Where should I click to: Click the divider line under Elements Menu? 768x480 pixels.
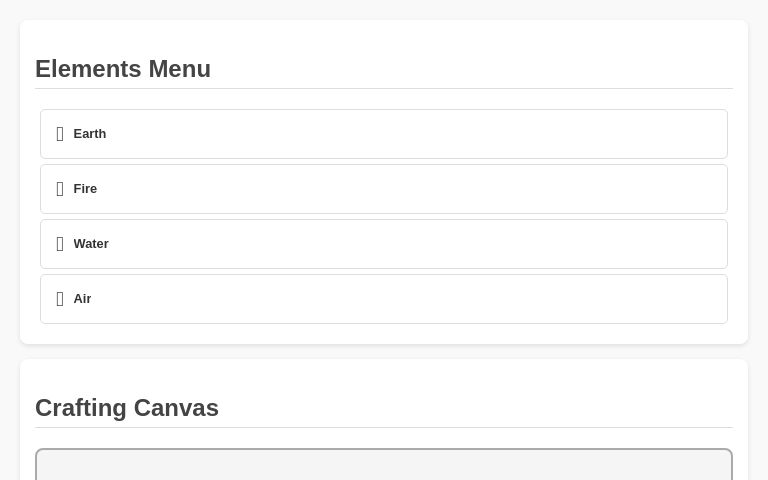[384, 88]
